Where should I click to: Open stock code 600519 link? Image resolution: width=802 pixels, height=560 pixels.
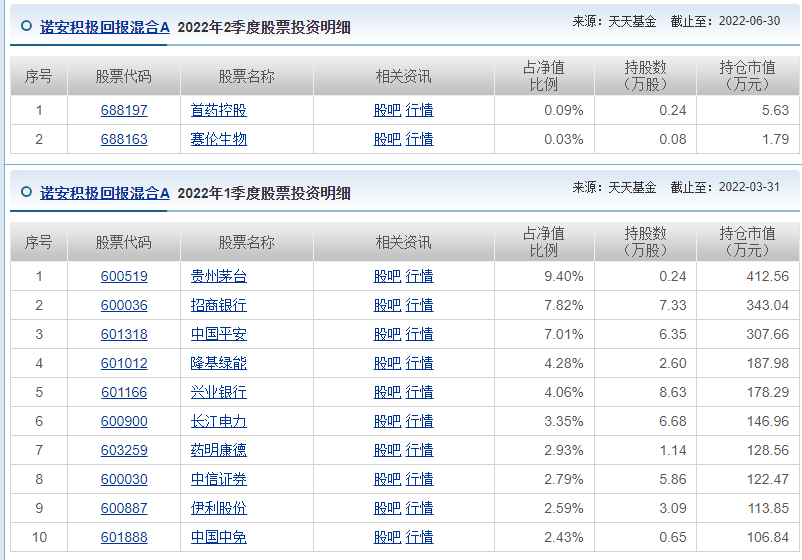[124, 277]
